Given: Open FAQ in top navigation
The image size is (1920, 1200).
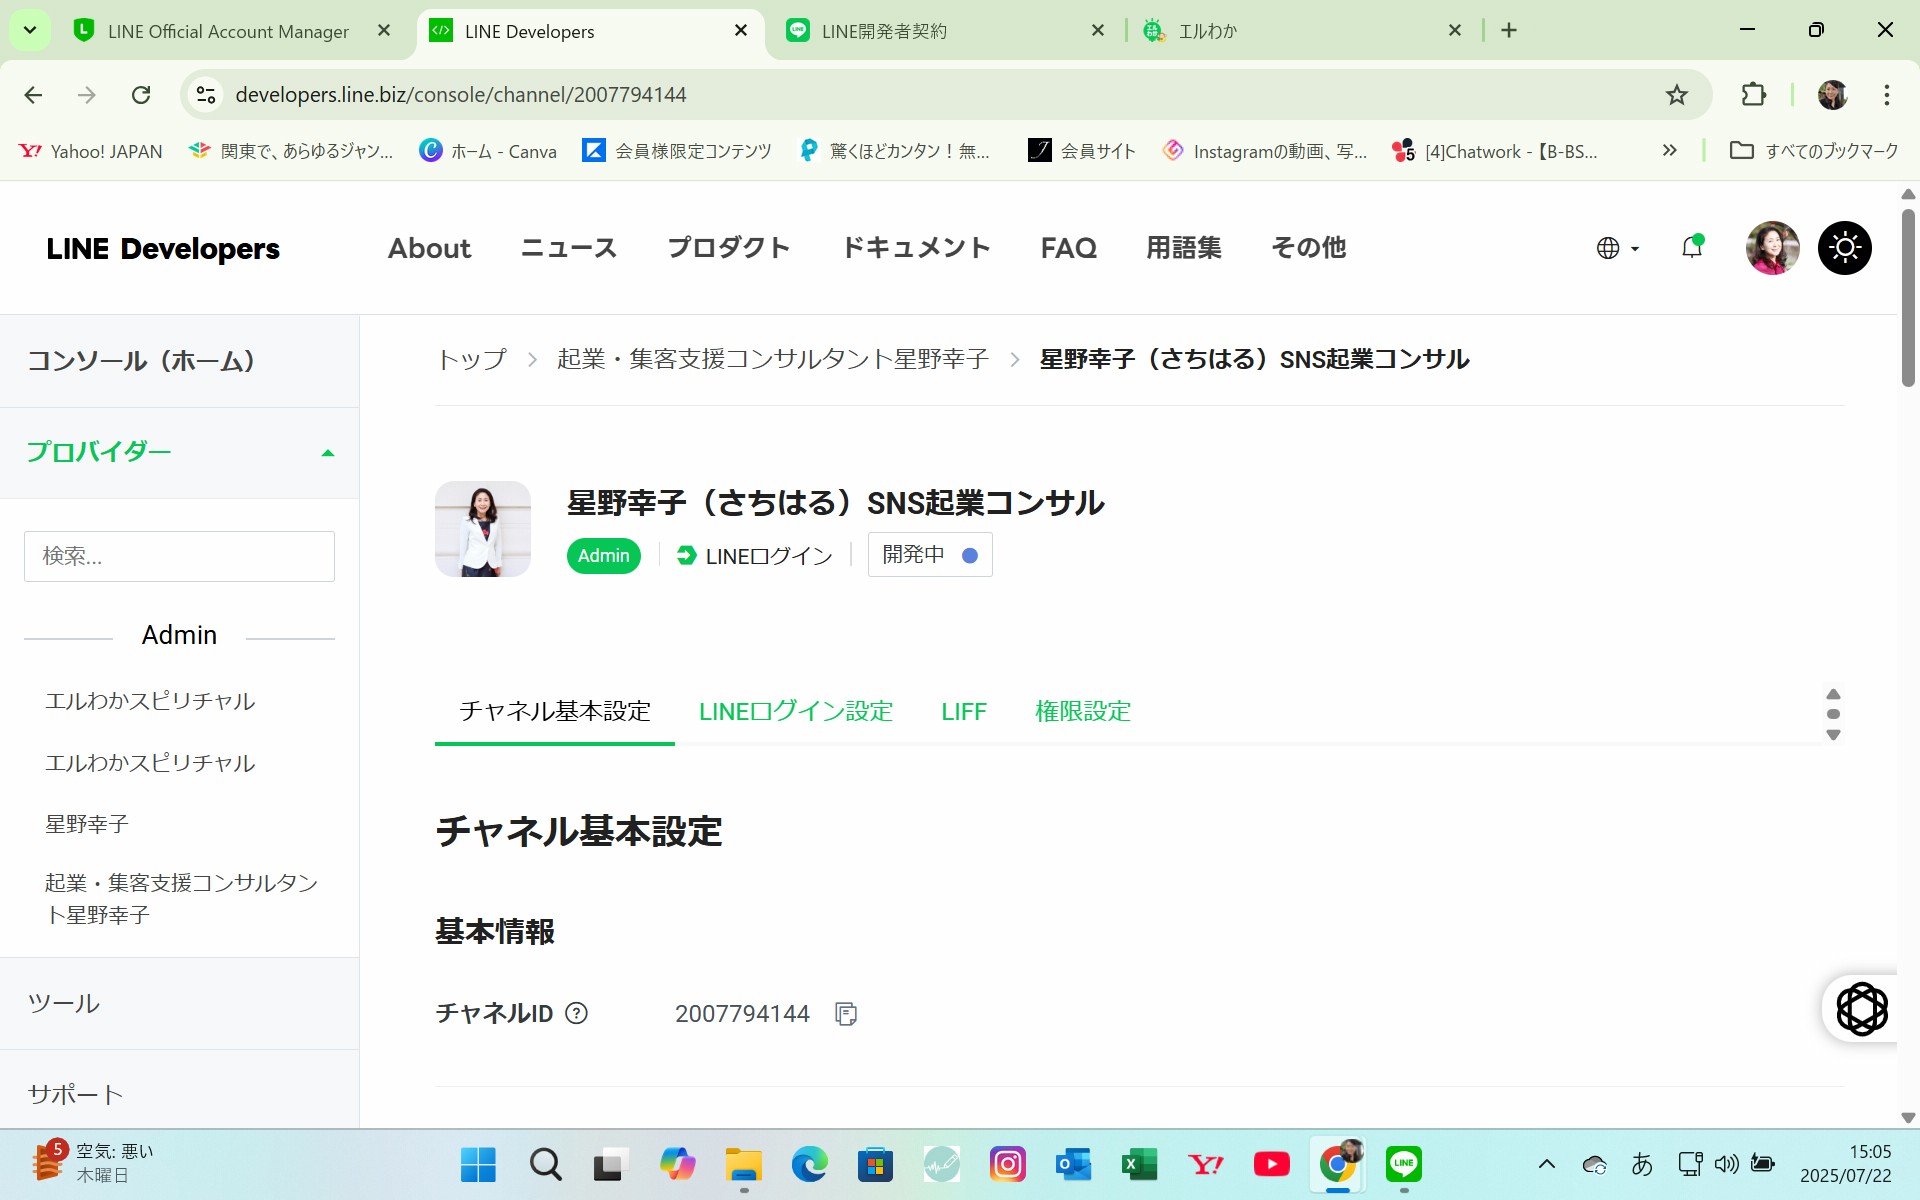Looking at the screenshot, I should click(x=1069, y=248).
